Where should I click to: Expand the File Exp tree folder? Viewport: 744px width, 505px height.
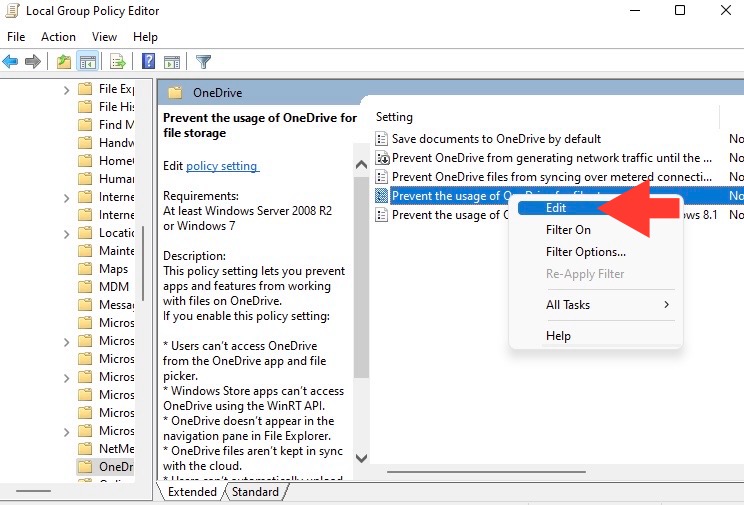(x=66, y=89)
